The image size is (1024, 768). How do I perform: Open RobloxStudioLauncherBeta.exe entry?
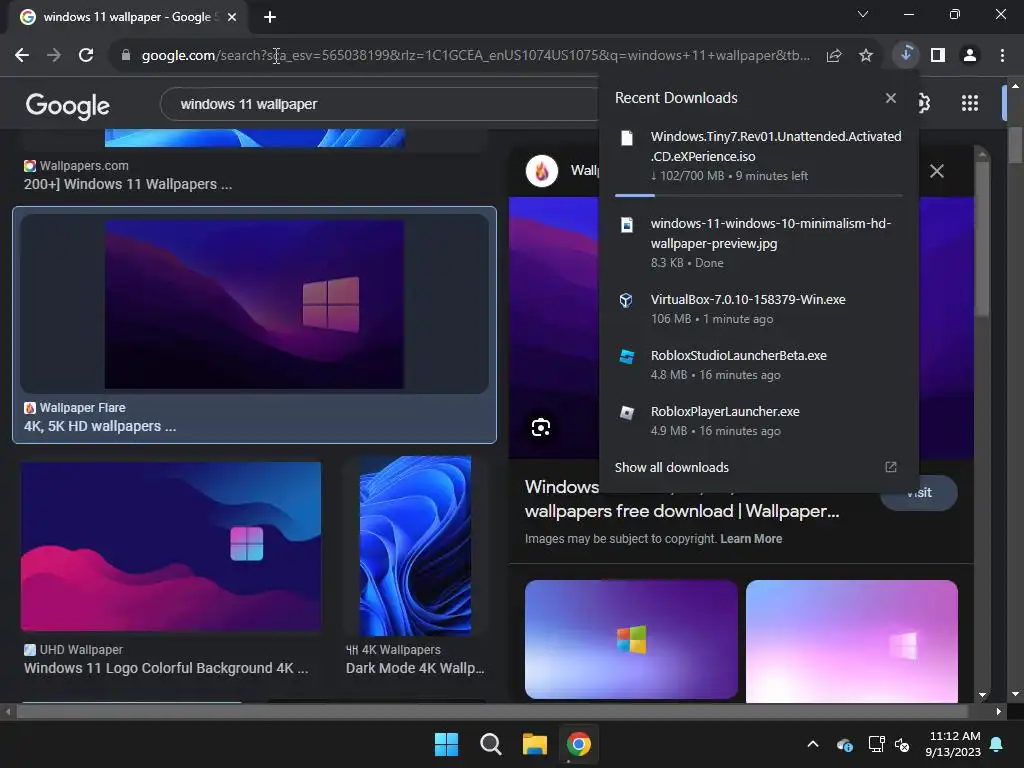pyautogui.click(x=759, y=364)
